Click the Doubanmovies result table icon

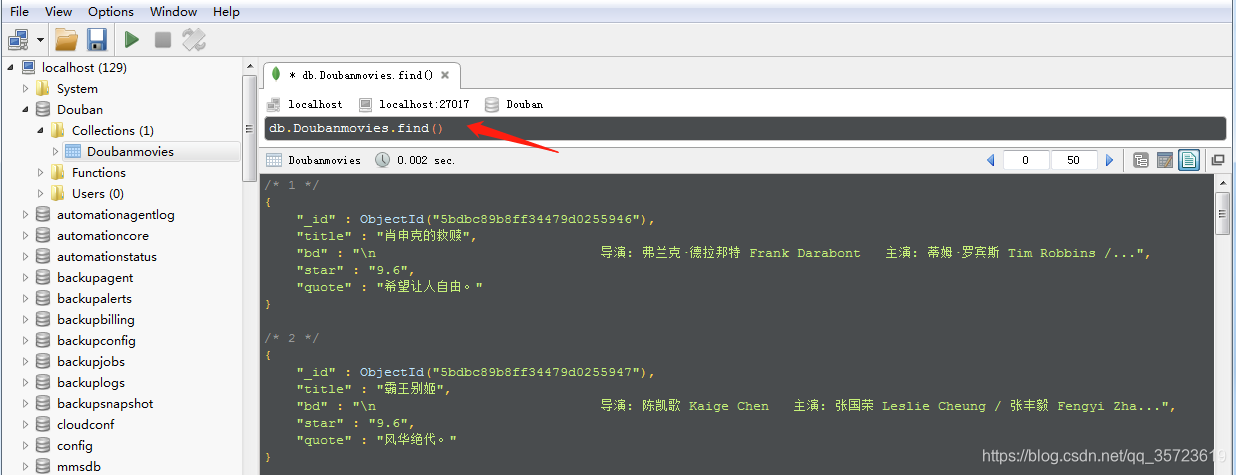tap(274, 160)
